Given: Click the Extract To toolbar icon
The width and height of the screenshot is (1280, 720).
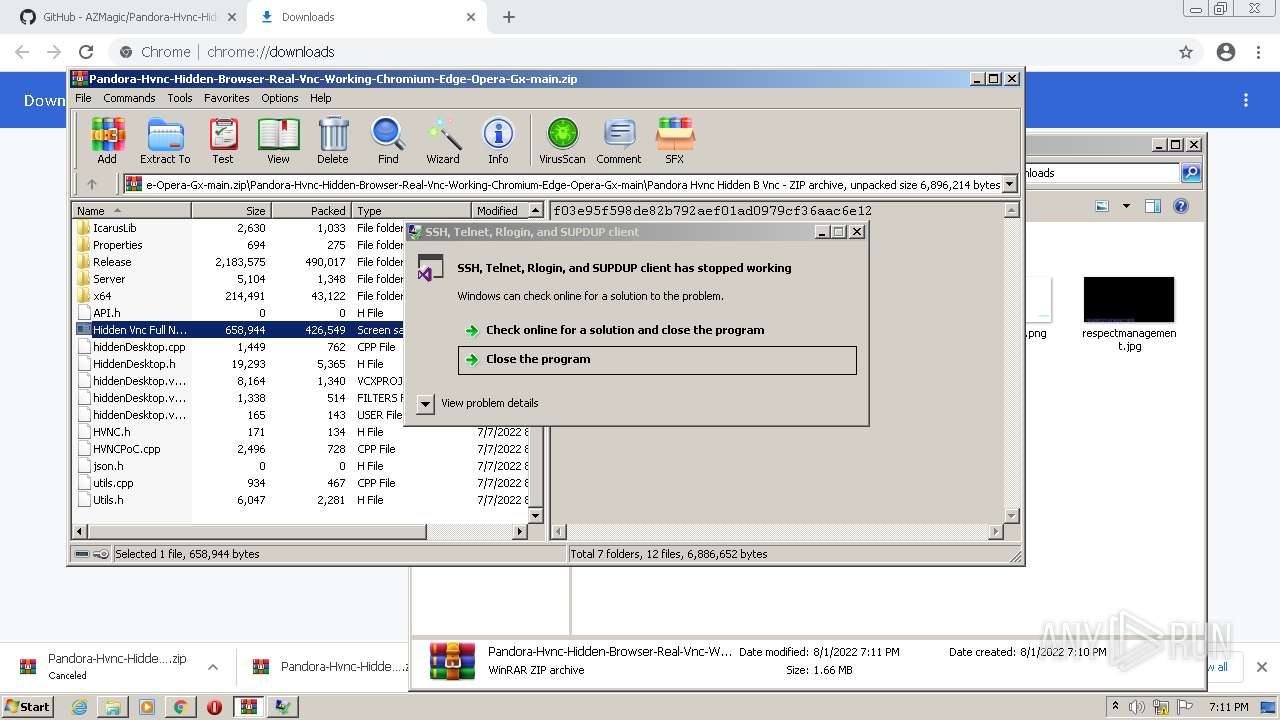Looking at the screenshot, I should coord(165,140).
